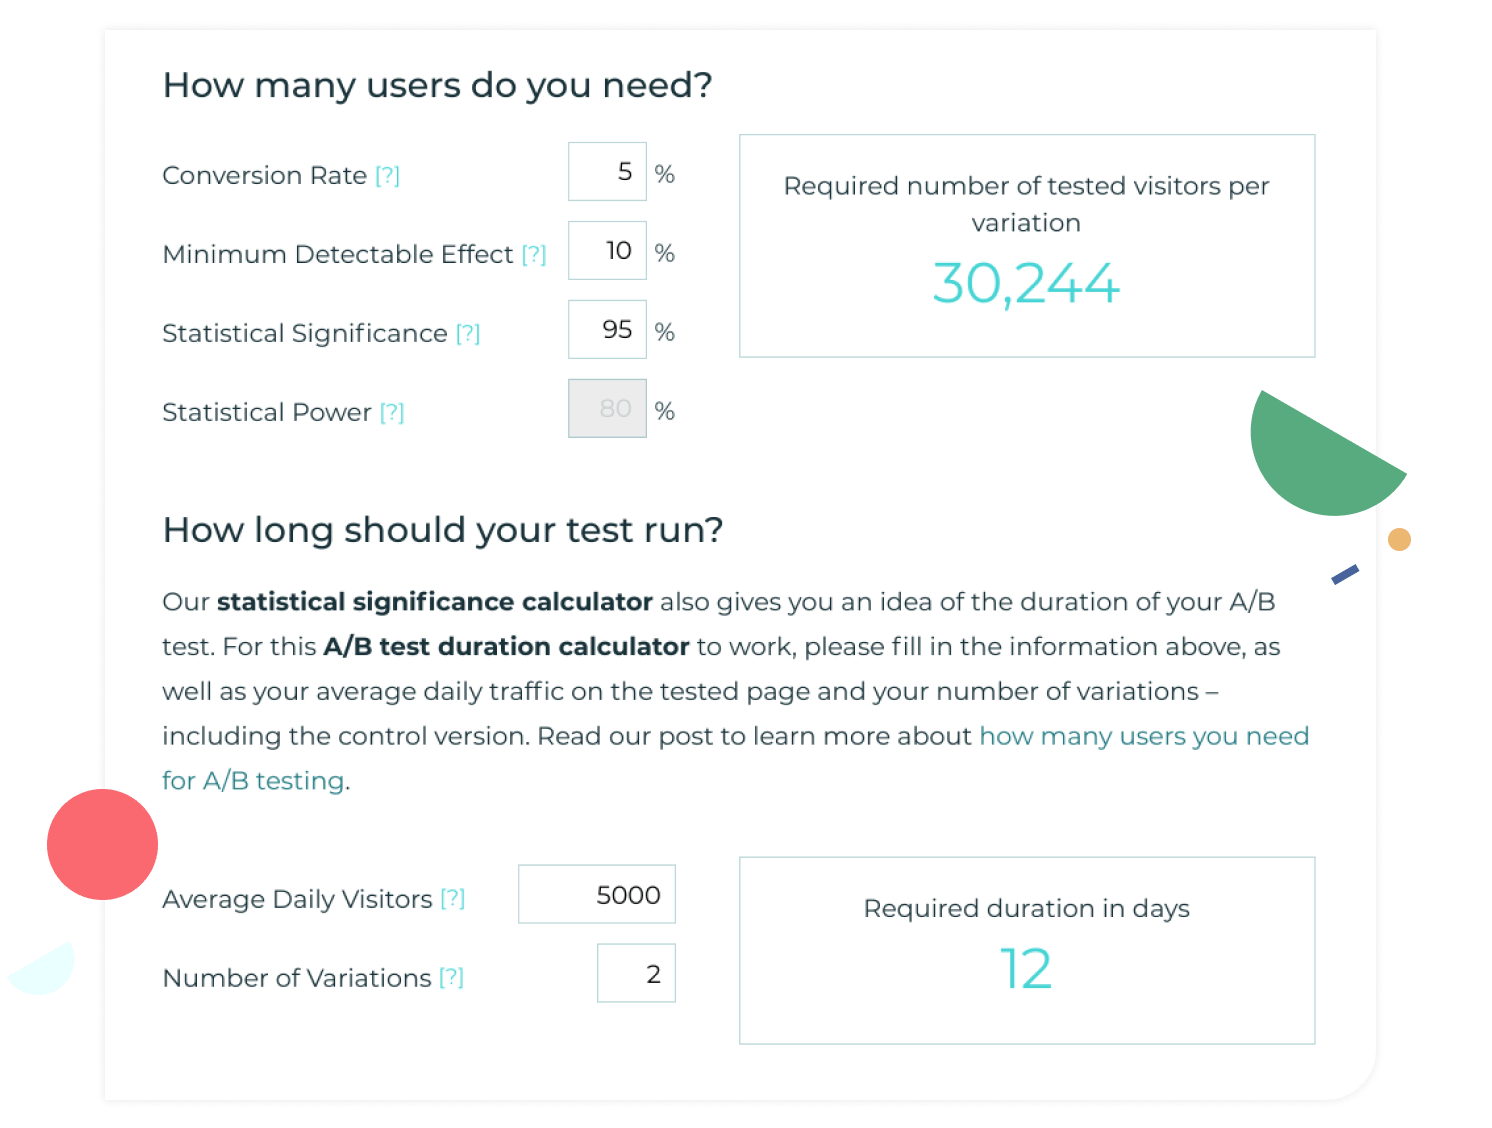Open the Number of Variations [?] help
Screen dimensions: 1492x1128
click(452, 978)
